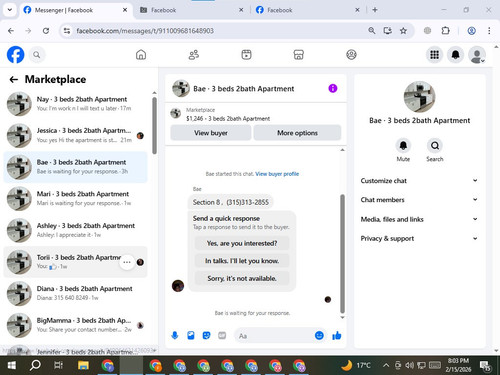The height and width of the screenshot is (375, 500).
Task: Open the View buyer profile link
Action: coord(277,174)
